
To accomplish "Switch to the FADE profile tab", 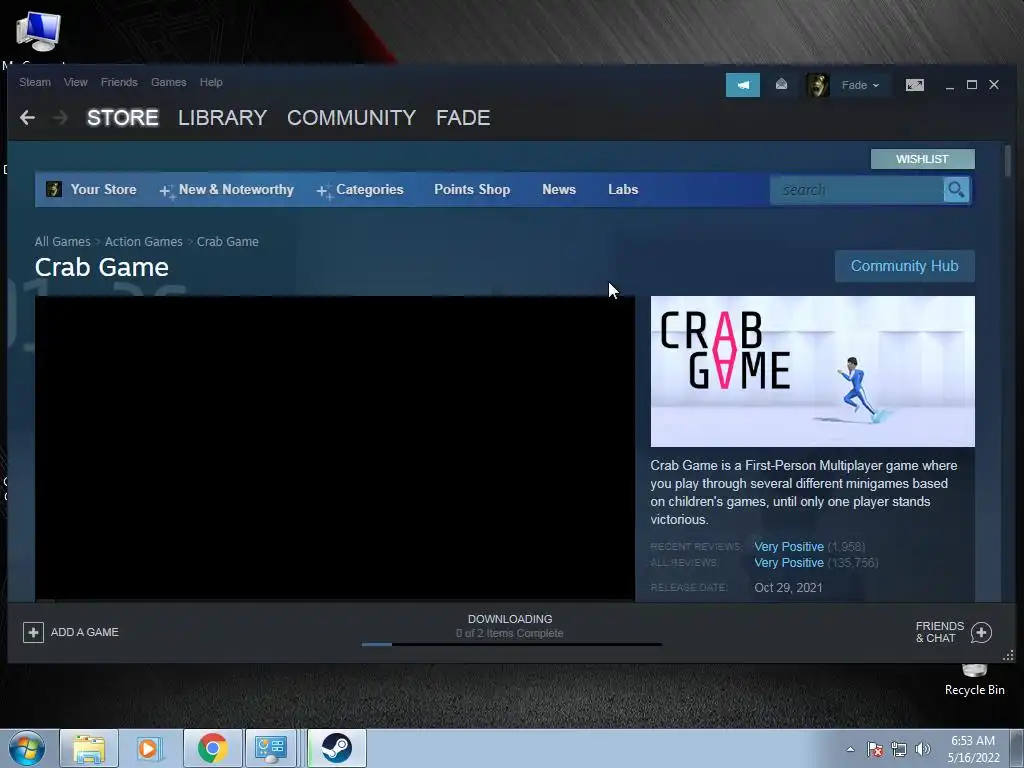I will point(463,118).
